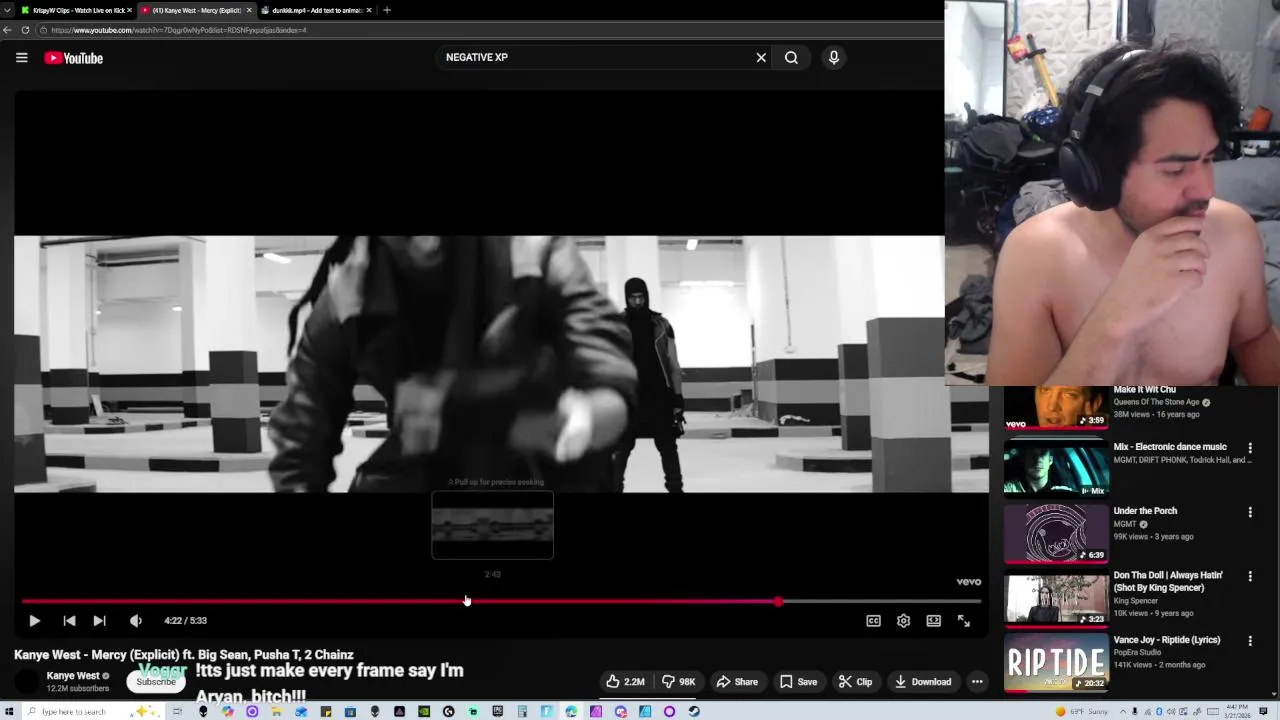Open more actions ellipsis under the video
The width and height of the screenshot is (1280, 720).
pos(977,682)
